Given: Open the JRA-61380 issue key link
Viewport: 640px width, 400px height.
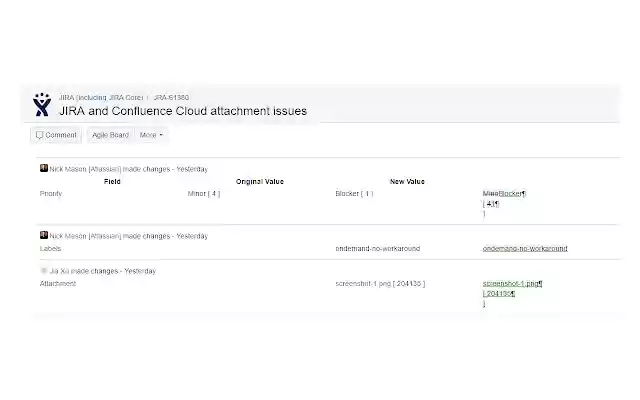Looking at the screenshot, I should click(x=171, y=98).
